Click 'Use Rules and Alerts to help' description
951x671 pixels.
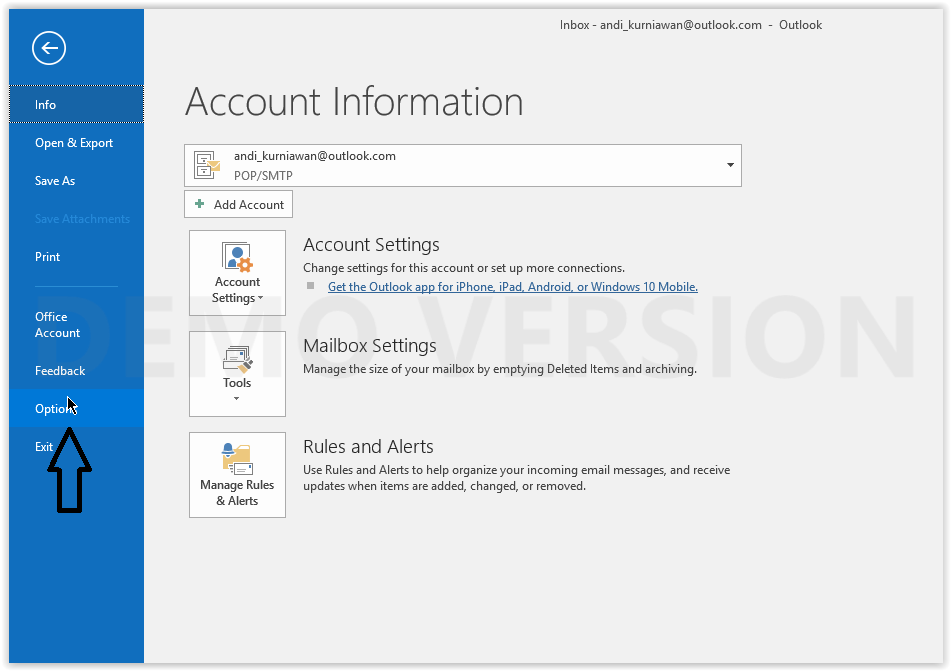tap(517, 478)
